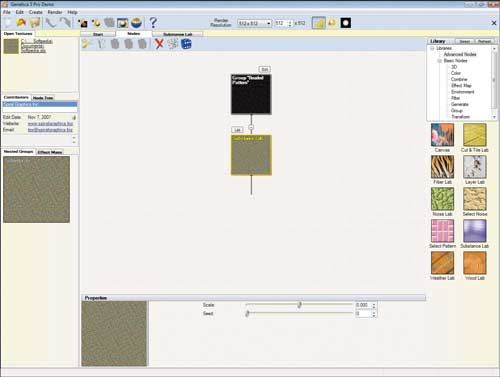This screenshot has height=377, width=500.
Task: Select the Environment category in library tree
Action: click(x=463, y=92)
